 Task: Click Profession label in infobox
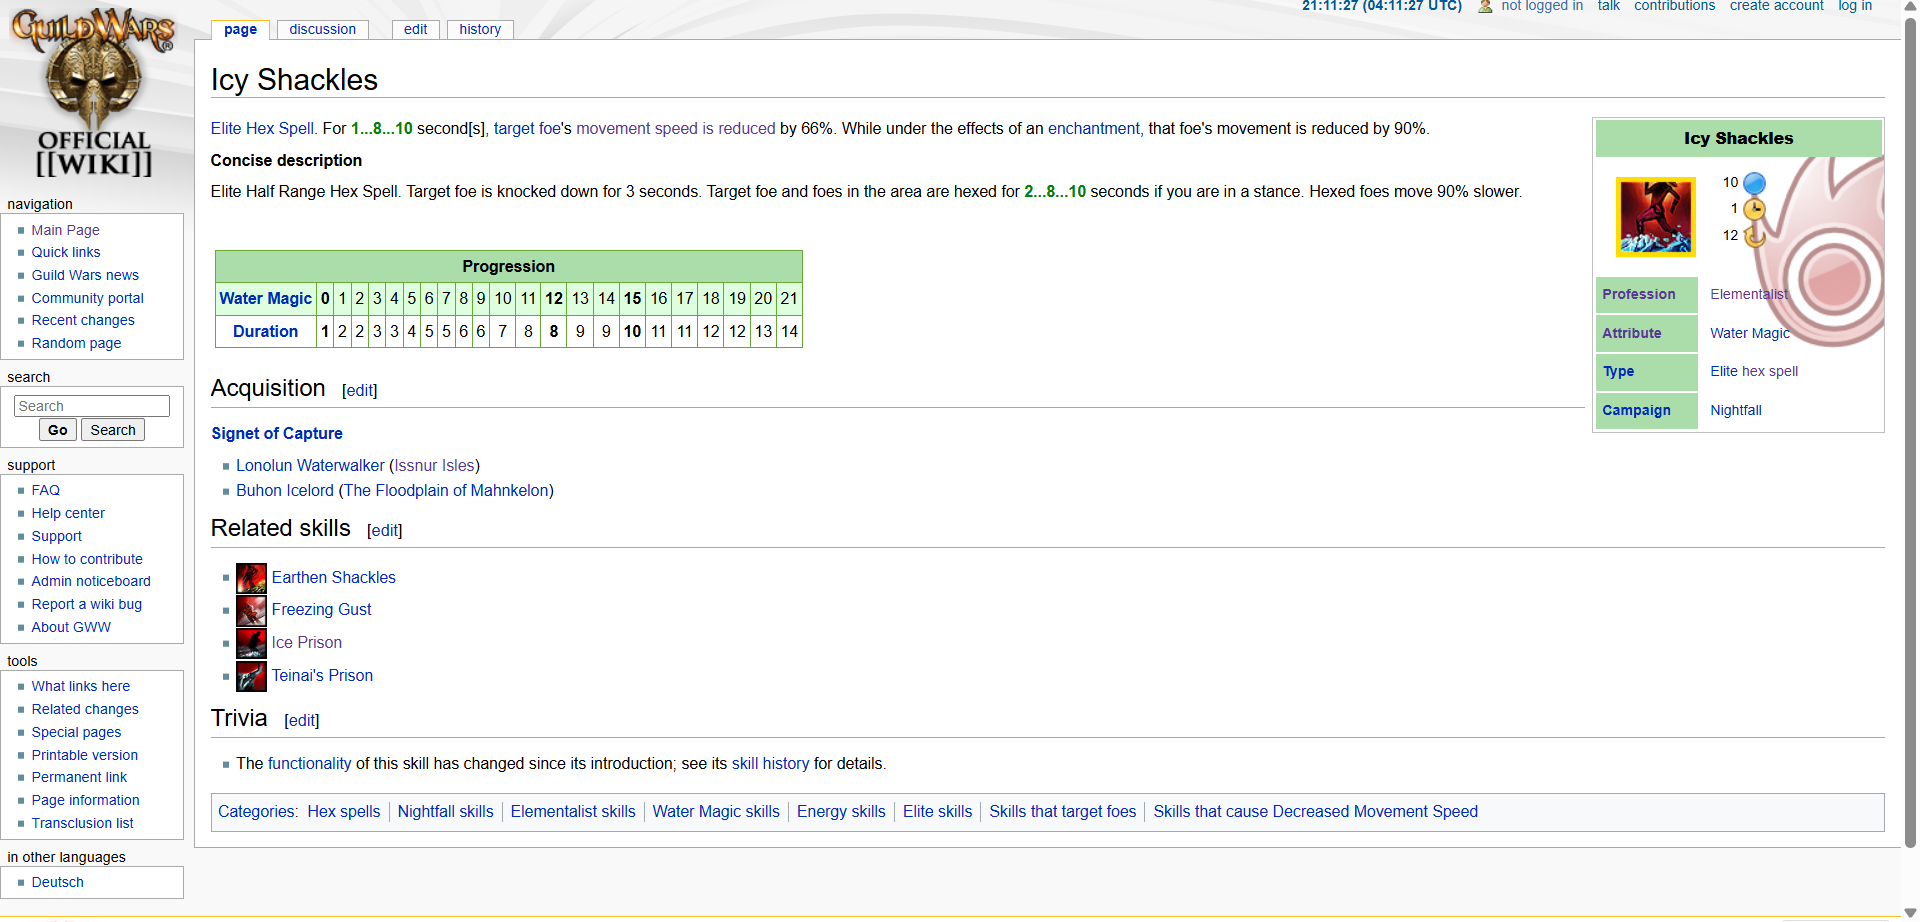click(1638, 294)
